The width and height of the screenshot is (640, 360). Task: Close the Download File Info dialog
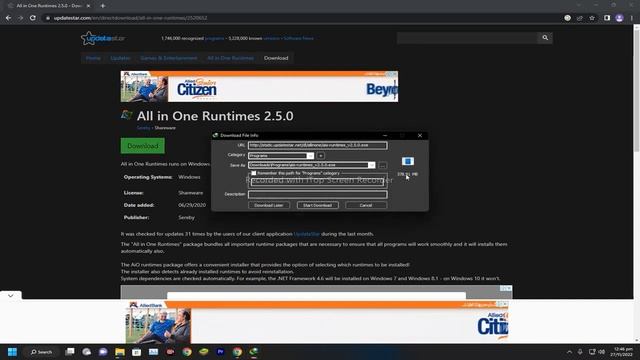[420, 135]
